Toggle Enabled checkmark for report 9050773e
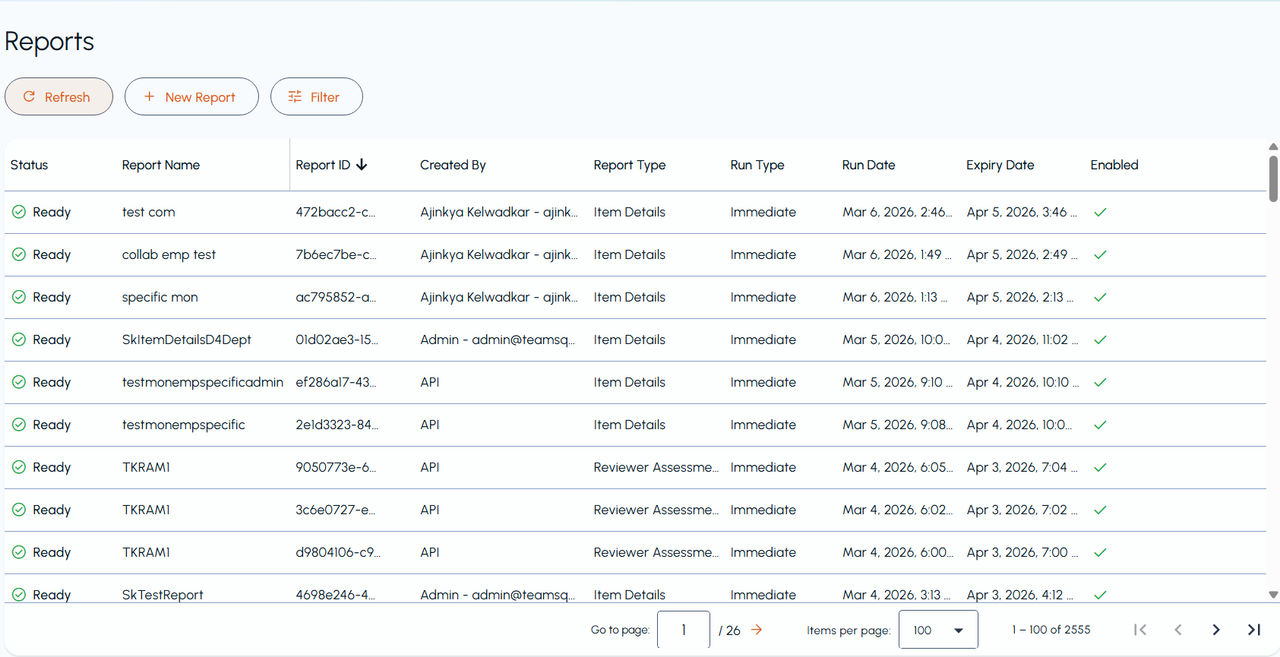This screenshot has height=657, width=1280. click(1100, 467)
